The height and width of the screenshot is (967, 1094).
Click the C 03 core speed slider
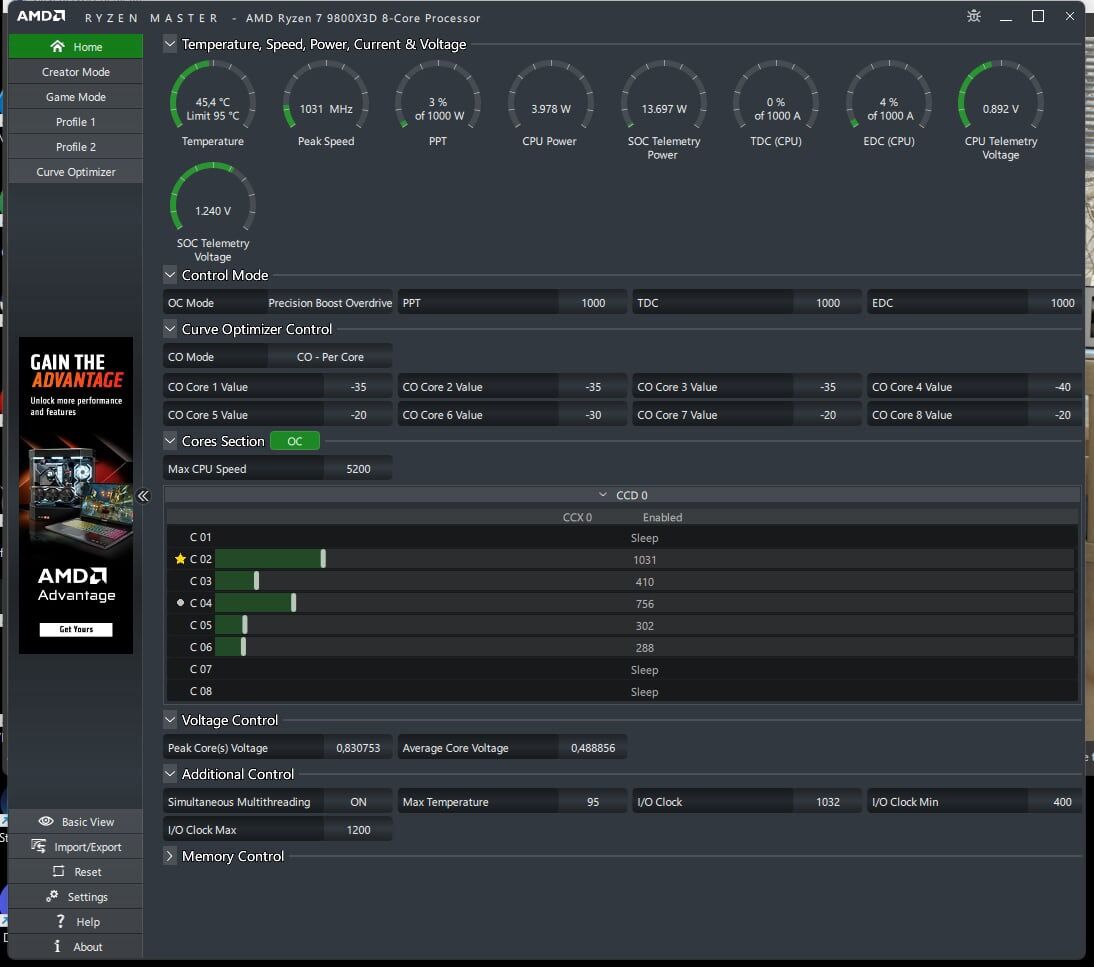pos(257,580)
